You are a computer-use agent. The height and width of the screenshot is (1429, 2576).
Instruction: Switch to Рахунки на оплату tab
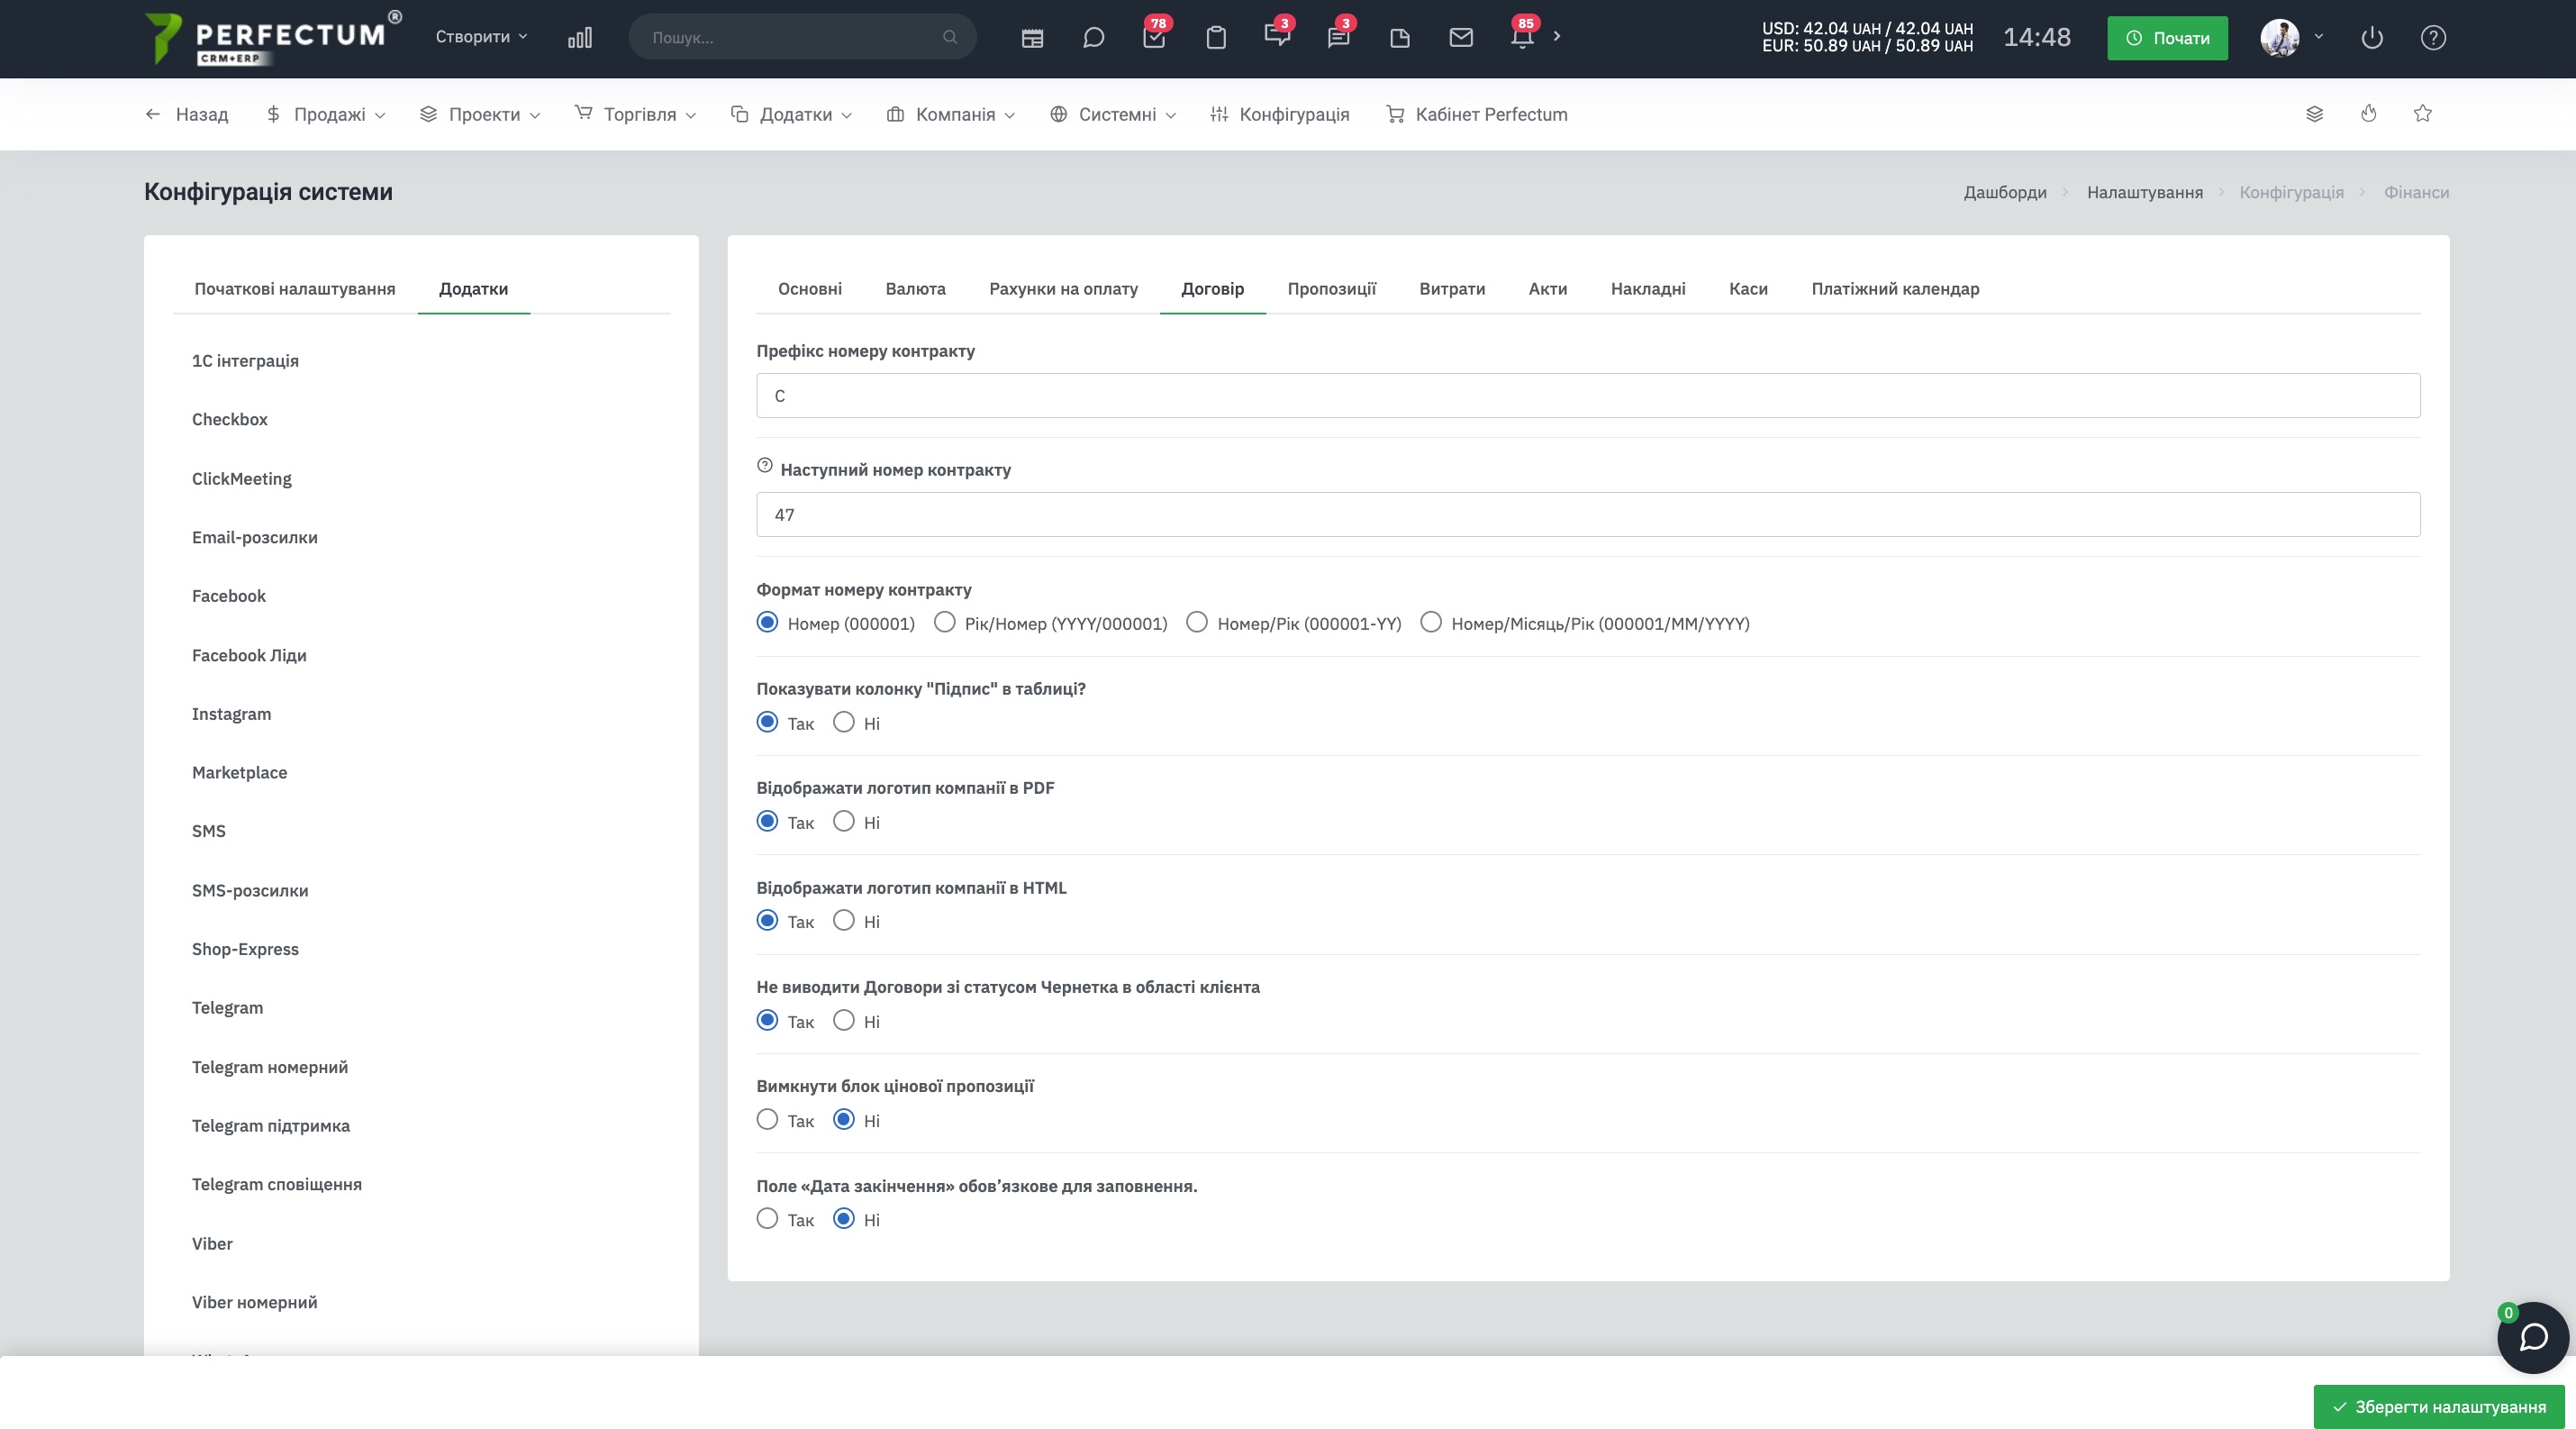coord(1063,289)
